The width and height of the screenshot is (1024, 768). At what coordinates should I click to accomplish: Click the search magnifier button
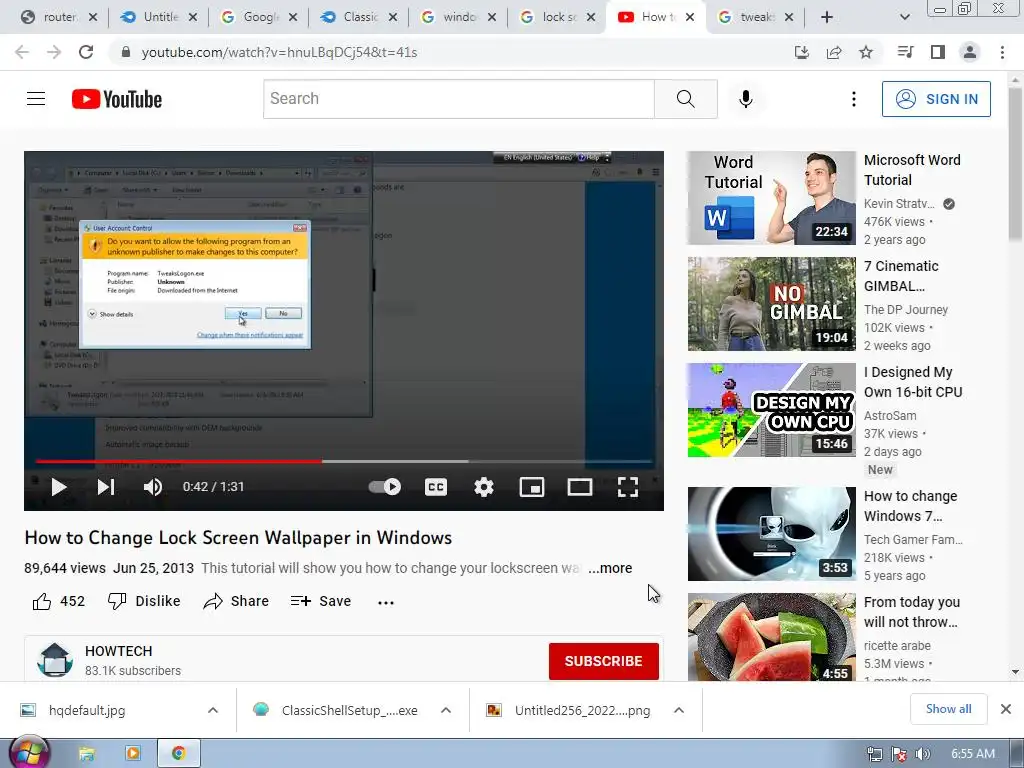pyautogui.click(x=686, y=99)
